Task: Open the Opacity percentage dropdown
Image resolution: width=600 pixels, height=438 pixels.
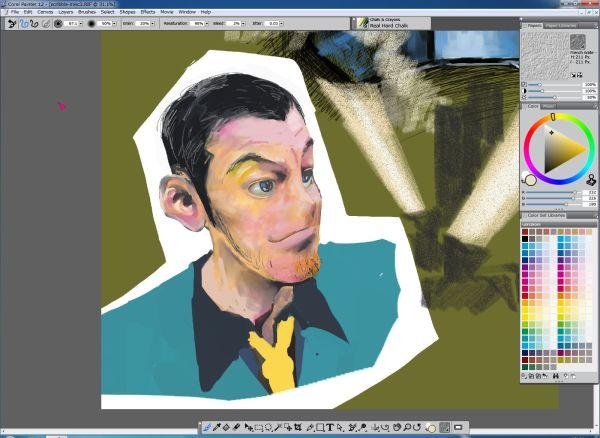Action: 112,23
